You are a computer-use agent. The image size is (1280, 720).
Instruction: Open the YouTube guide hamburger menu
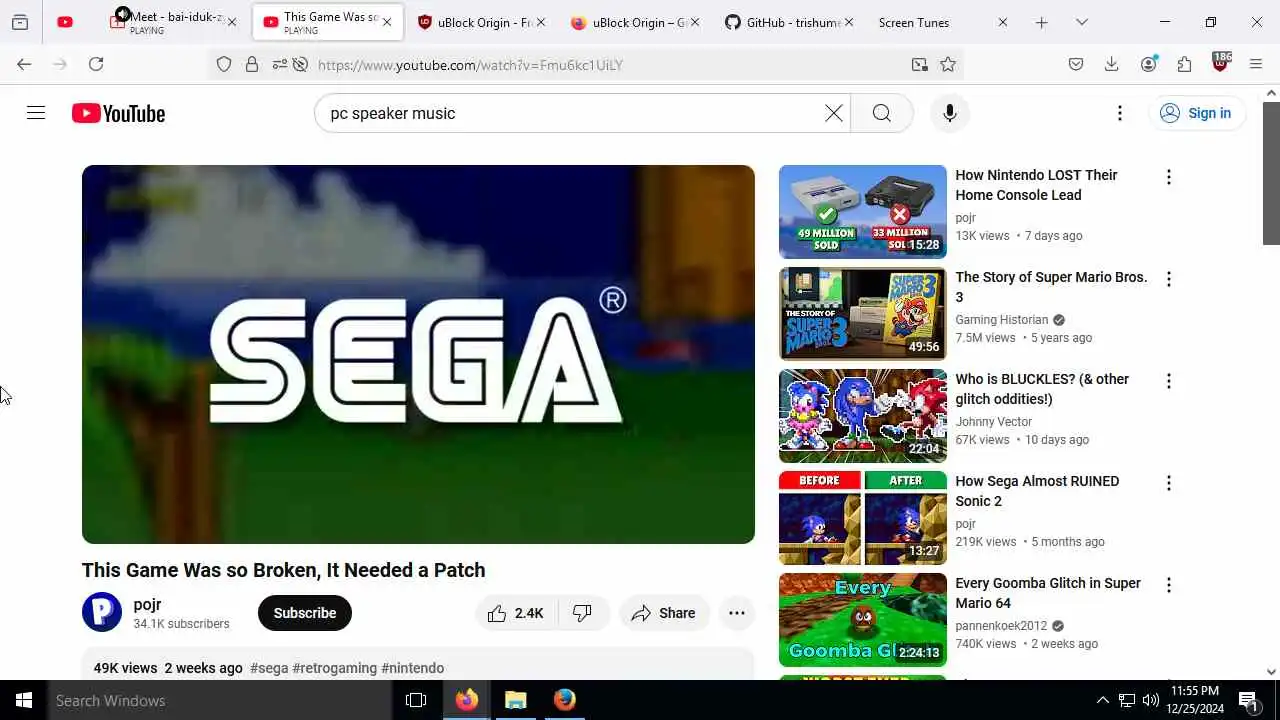click(x=36, y=113)
